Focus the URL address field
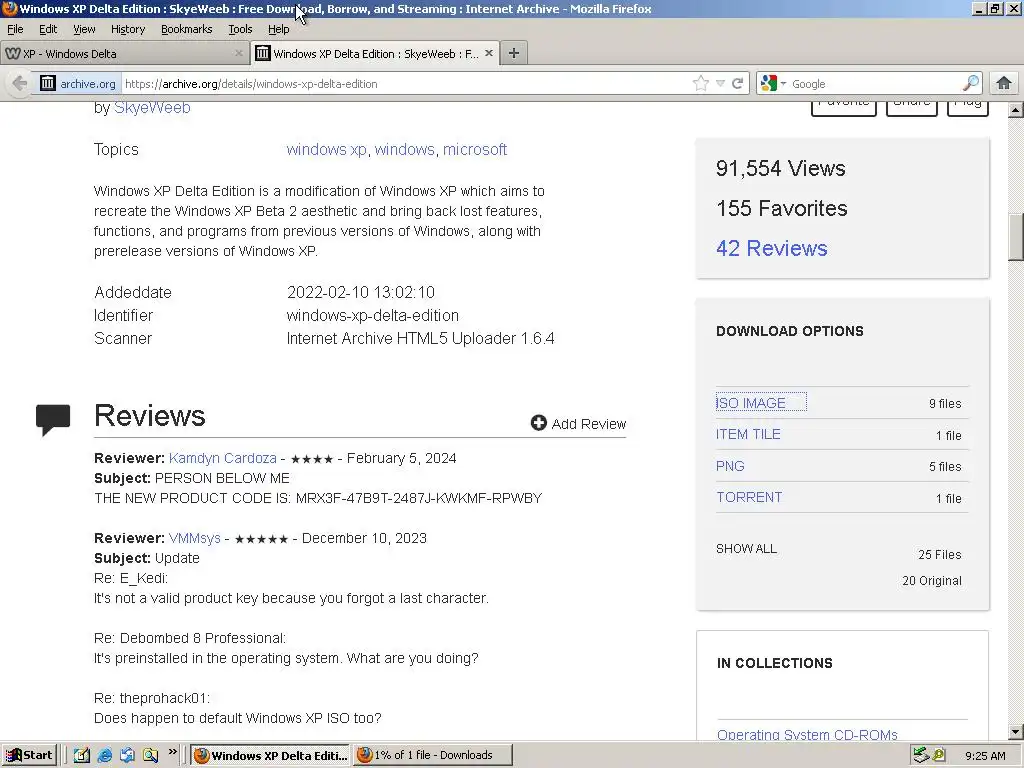Viewport: 1024px width, 768px height. (x=405, y=84)
